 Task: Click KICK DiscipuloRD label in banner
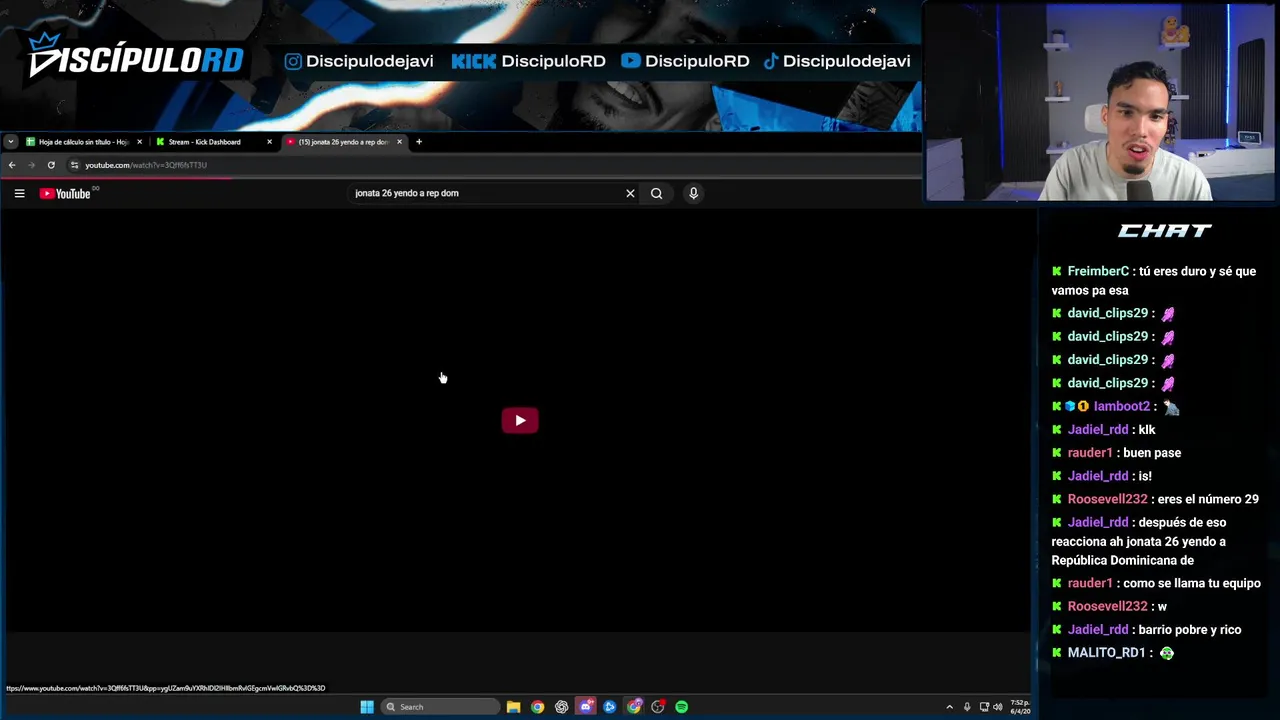tap(528, 61)
